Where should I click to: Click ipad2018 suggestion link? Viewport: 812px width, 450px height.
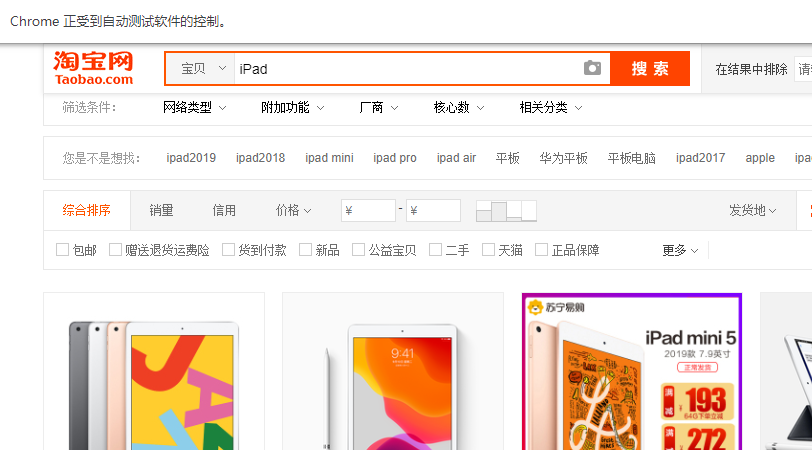[x=260, y=158]
